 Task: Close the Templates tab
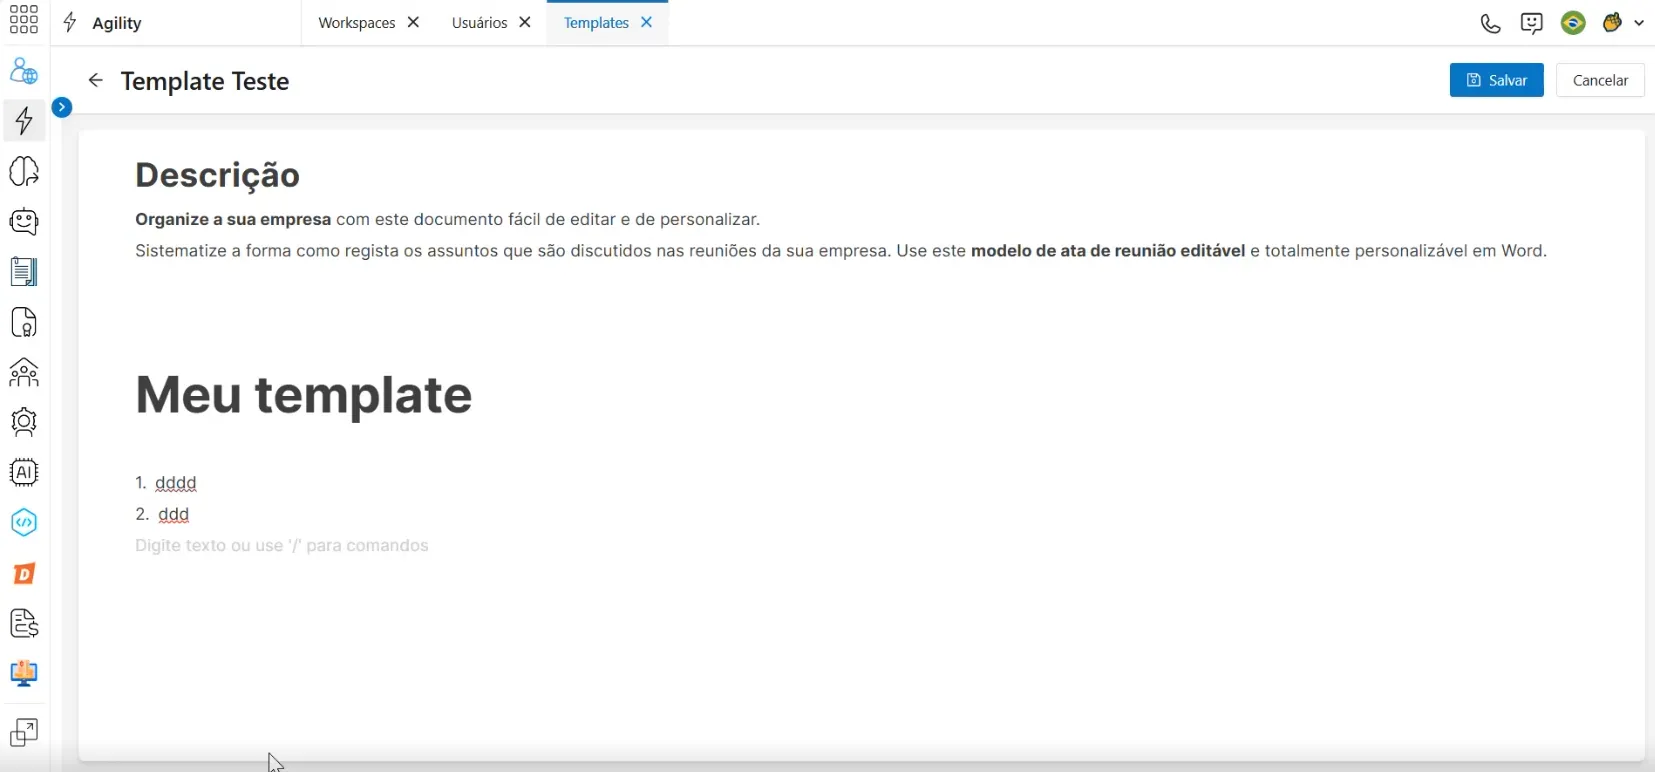point(647,22)
